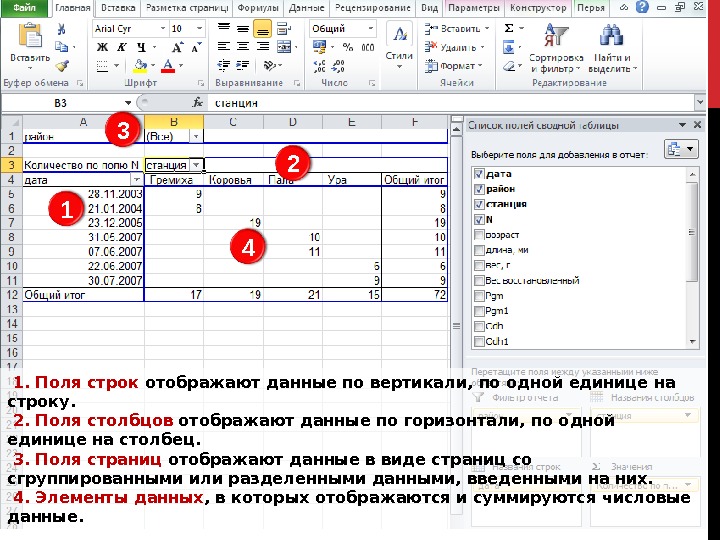Screen dimensions: 720x540
Task: Click the cell borders icon
Action: pos(102,66)
